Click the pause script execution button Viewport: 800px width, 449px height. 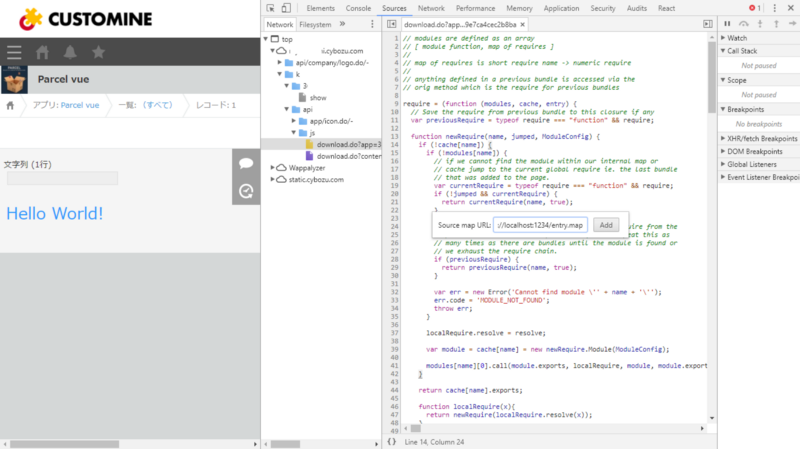tap(727, 23)
